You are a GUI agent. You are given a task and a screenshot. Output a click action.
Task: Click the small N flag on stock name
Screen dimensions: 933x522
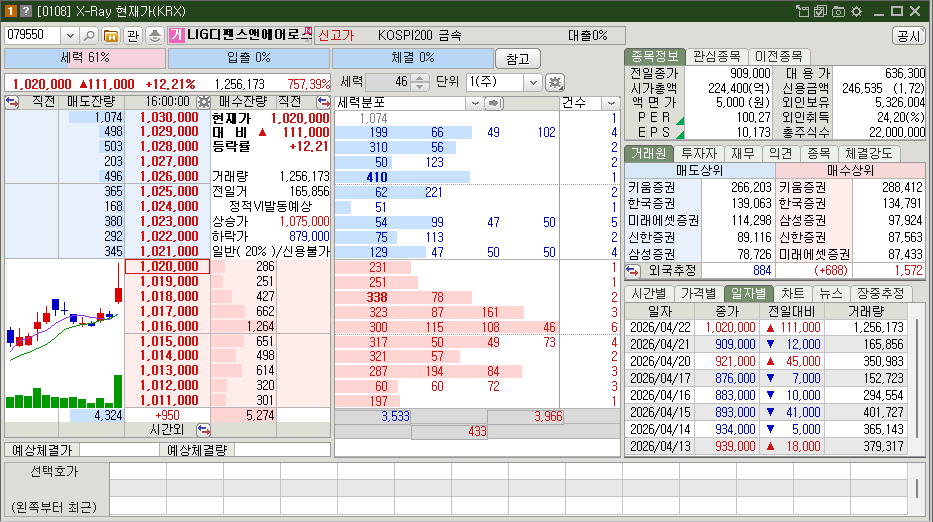[x=307, y=32]
